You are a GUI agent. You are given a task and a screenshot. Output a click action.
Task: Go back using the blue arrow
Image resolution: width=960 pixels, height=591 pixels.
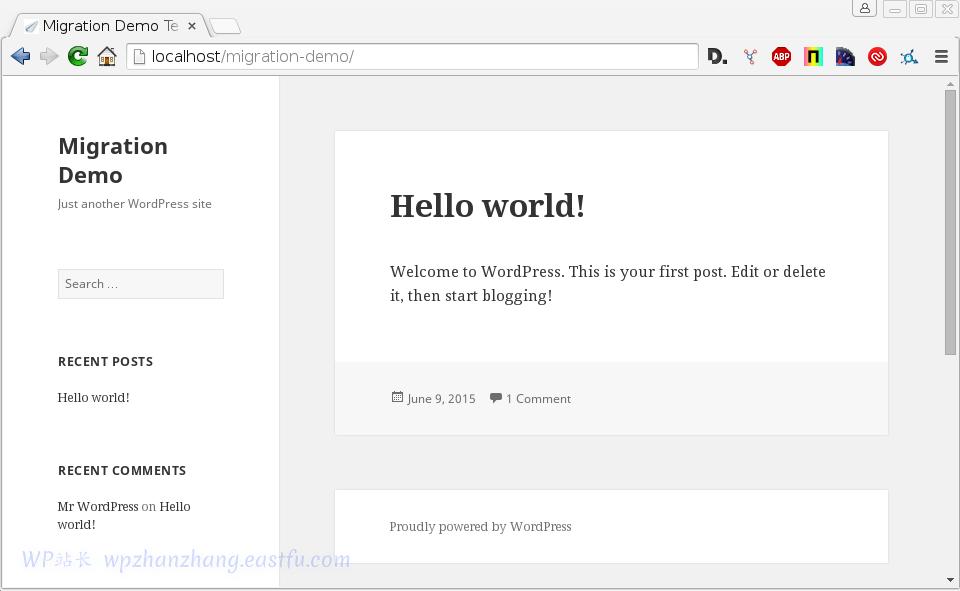(x=20, y=56)
